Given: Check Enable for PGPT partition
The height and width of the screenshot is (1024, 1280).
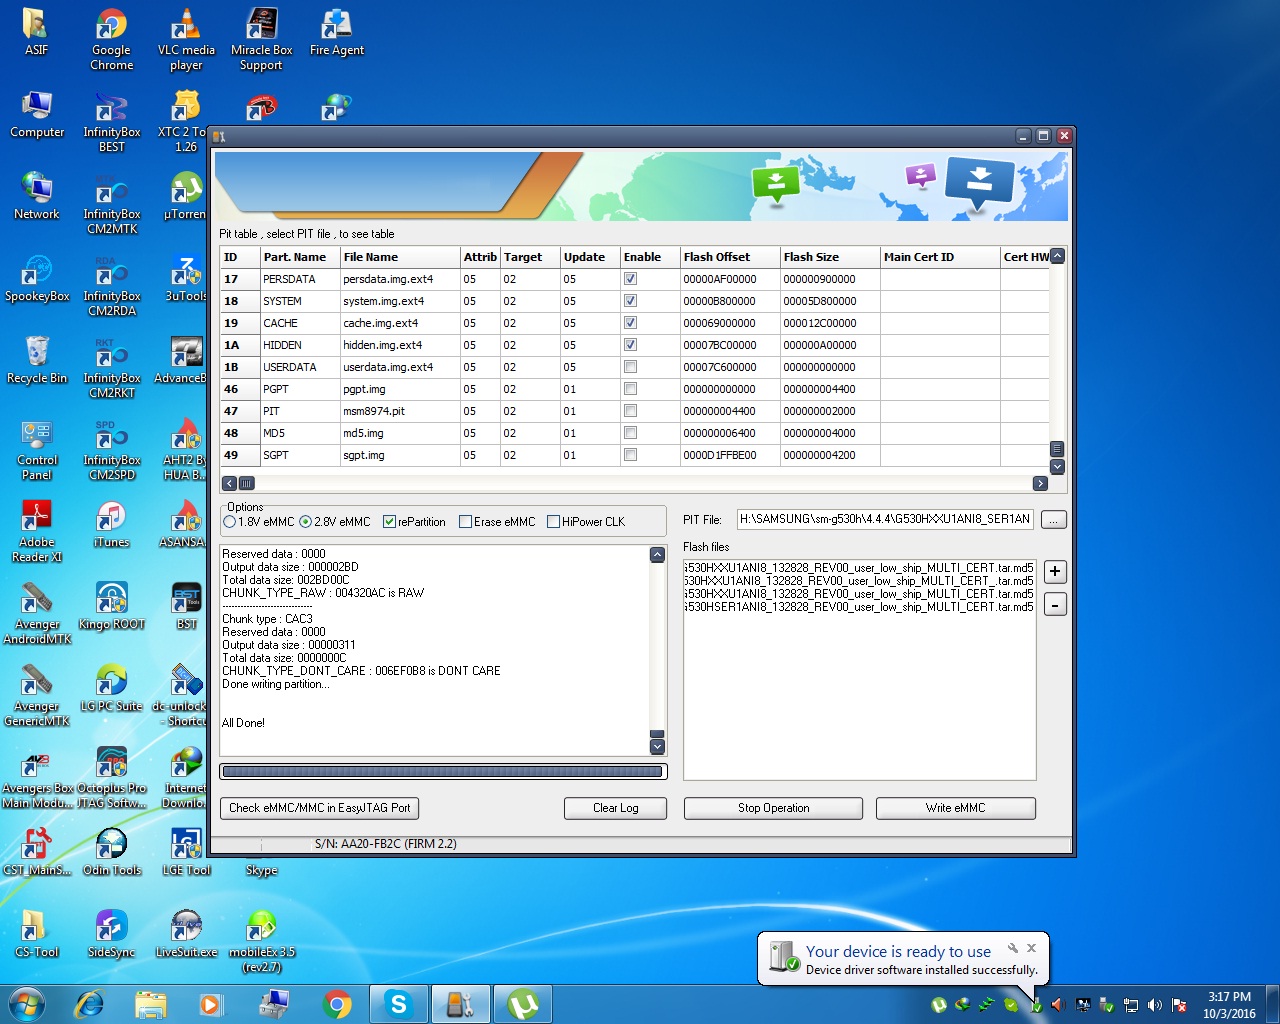Looking at the screenshot, I should click(630, 389).
